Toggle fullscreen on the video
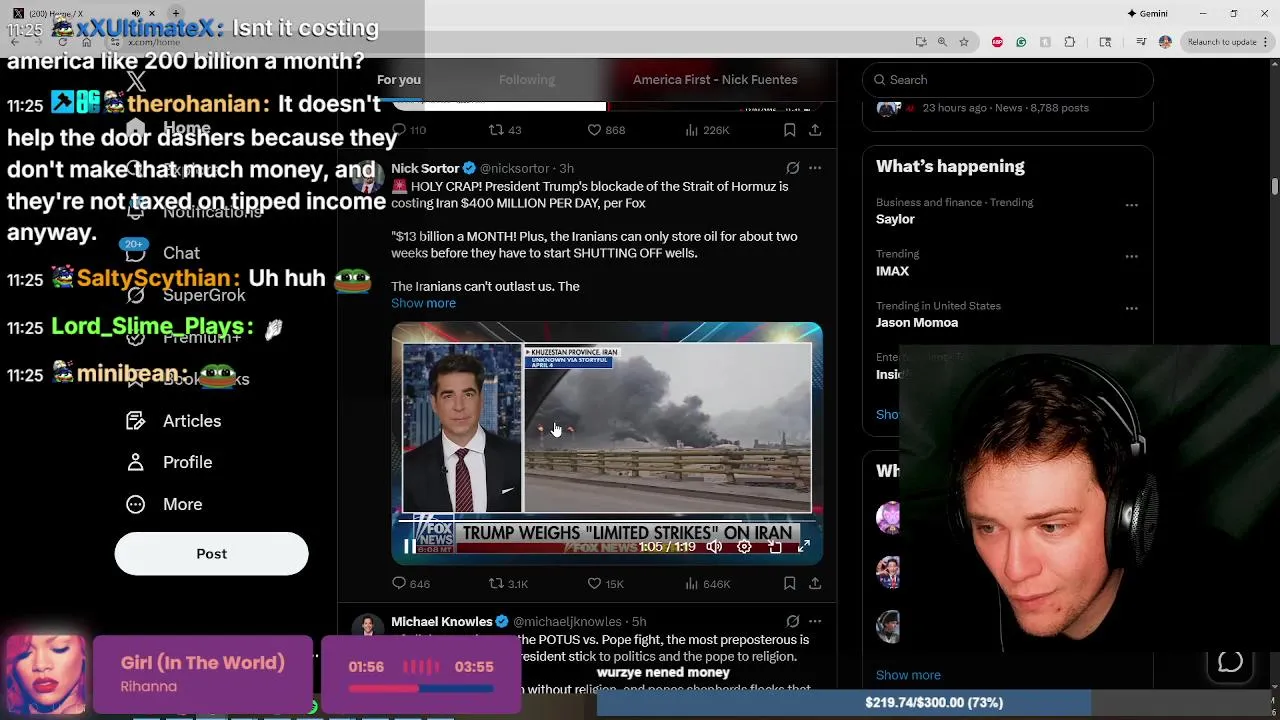The image size is (1280, 720). (x=803, y=547)
